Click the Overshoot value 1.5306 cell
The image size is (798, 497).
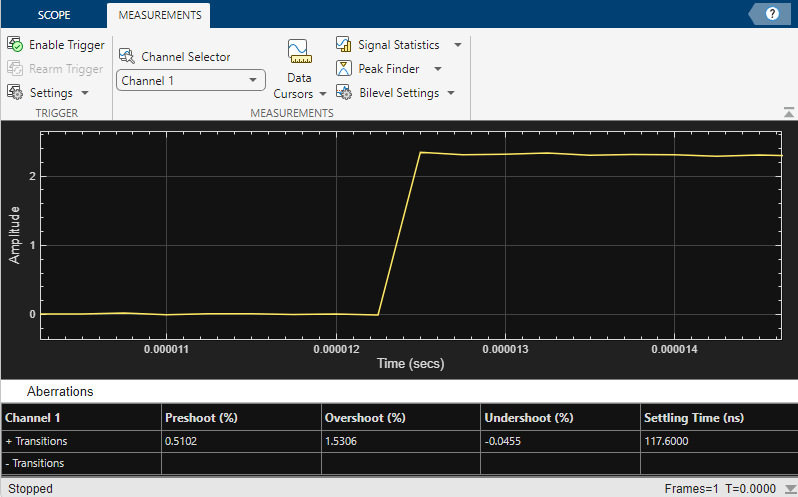(x=401, y=441)
